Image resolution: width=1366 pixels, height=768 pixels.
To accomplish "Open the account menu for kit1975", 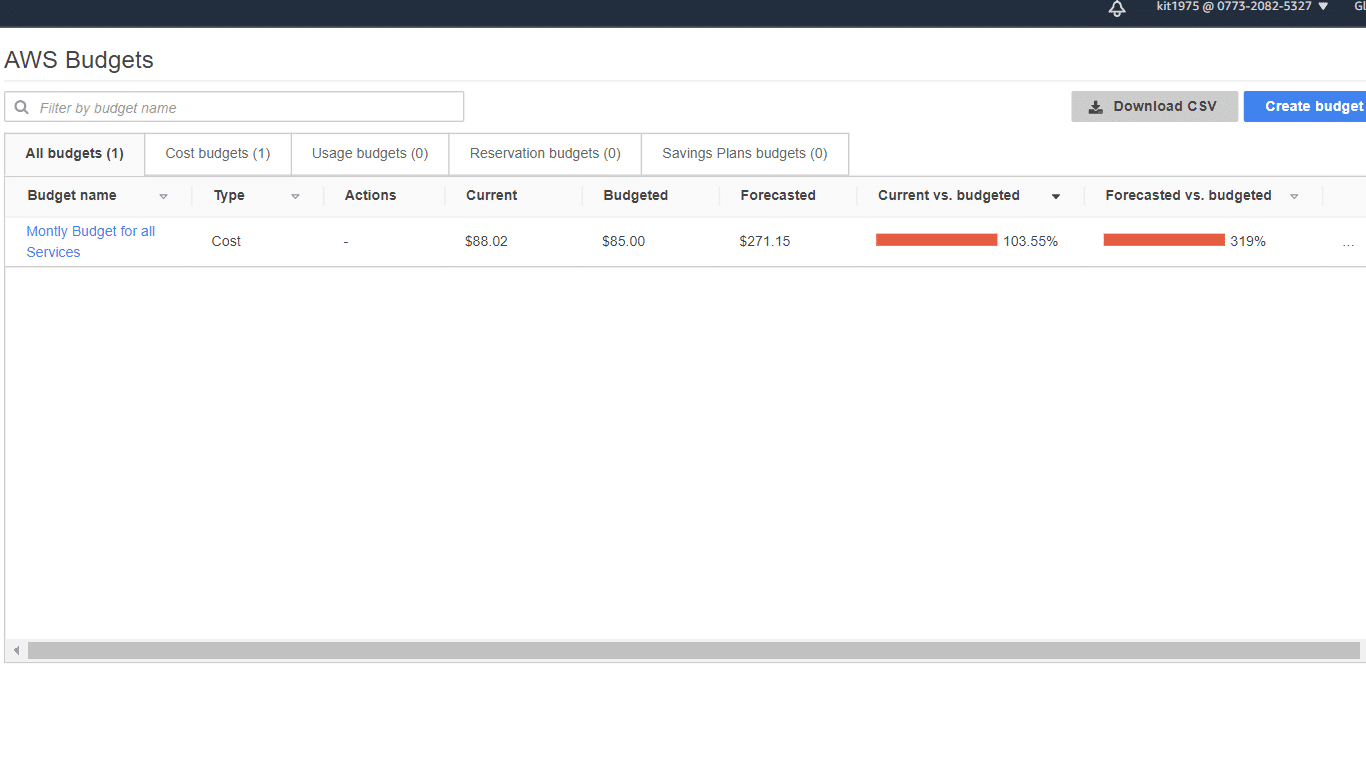I will [x=1241, y=7].
